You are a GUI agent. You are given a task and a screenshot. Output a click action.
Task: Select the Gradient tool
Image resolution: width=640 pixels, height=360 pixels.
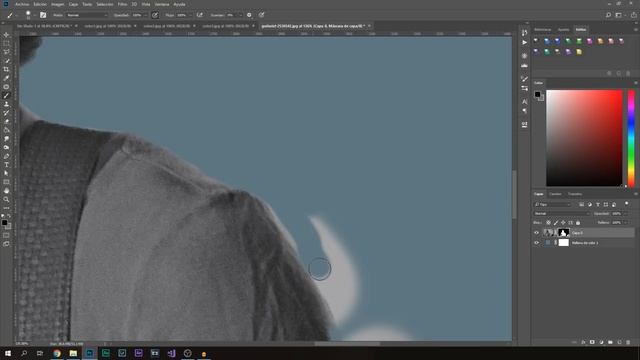[6, 130]
